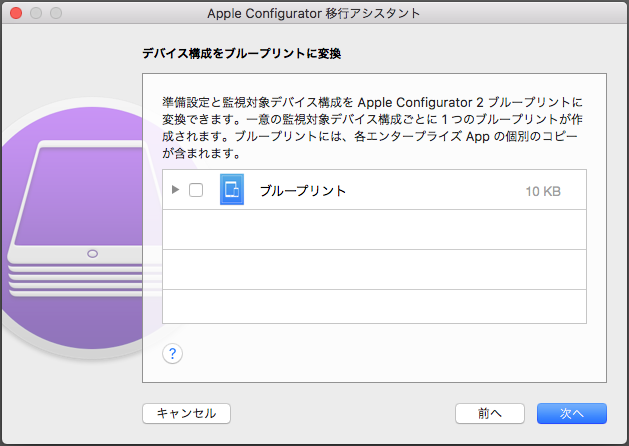Select the ブループリント row label
The height and width of the screenshot is (446, 629).
pos(303,191)
